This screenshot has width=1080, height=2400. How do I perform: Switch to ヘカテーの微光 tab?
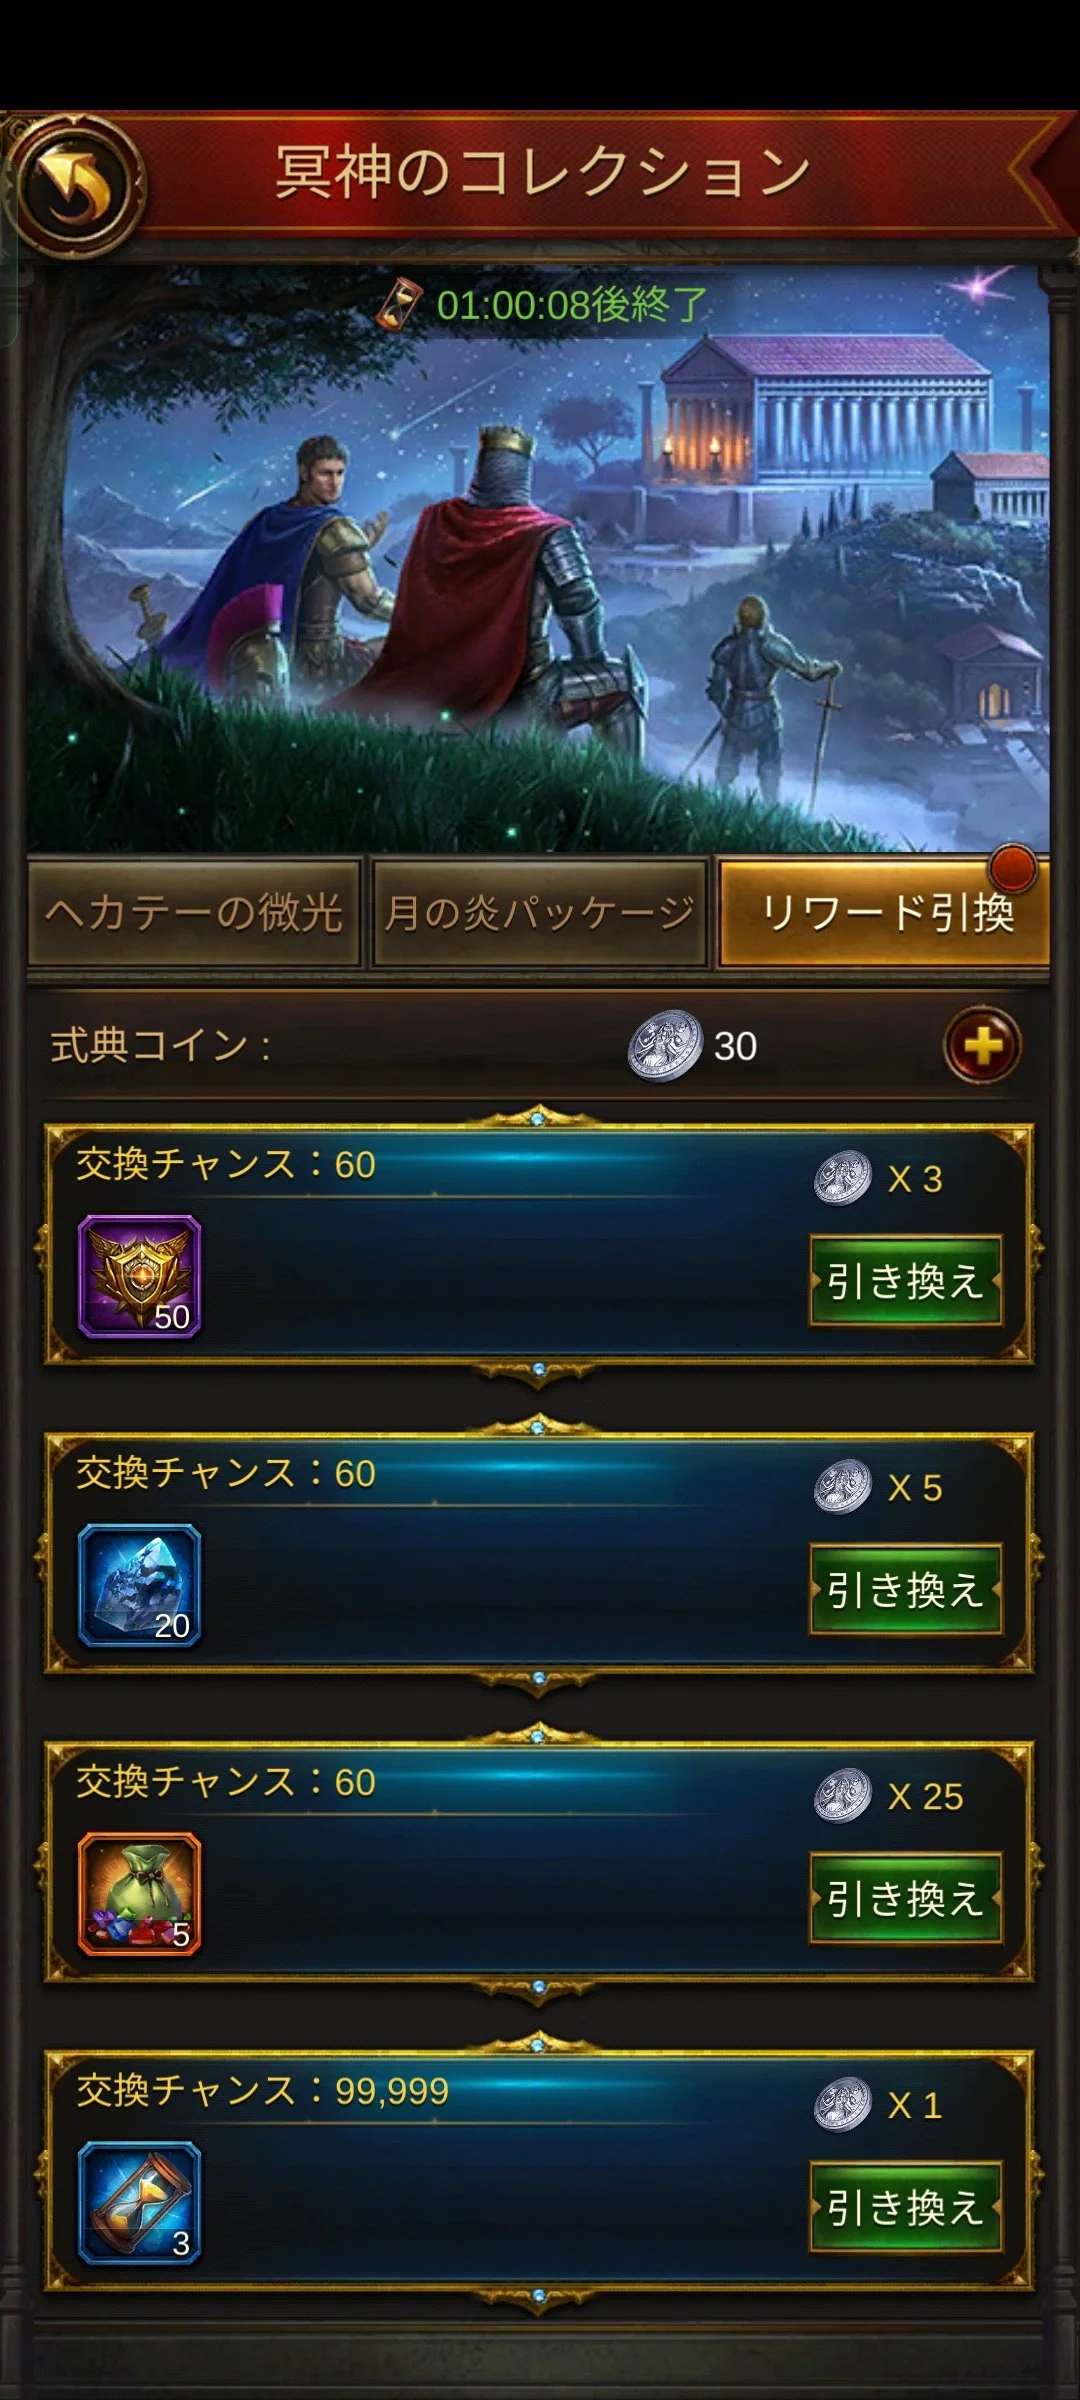pyautogui.click(x=193, y=912)
